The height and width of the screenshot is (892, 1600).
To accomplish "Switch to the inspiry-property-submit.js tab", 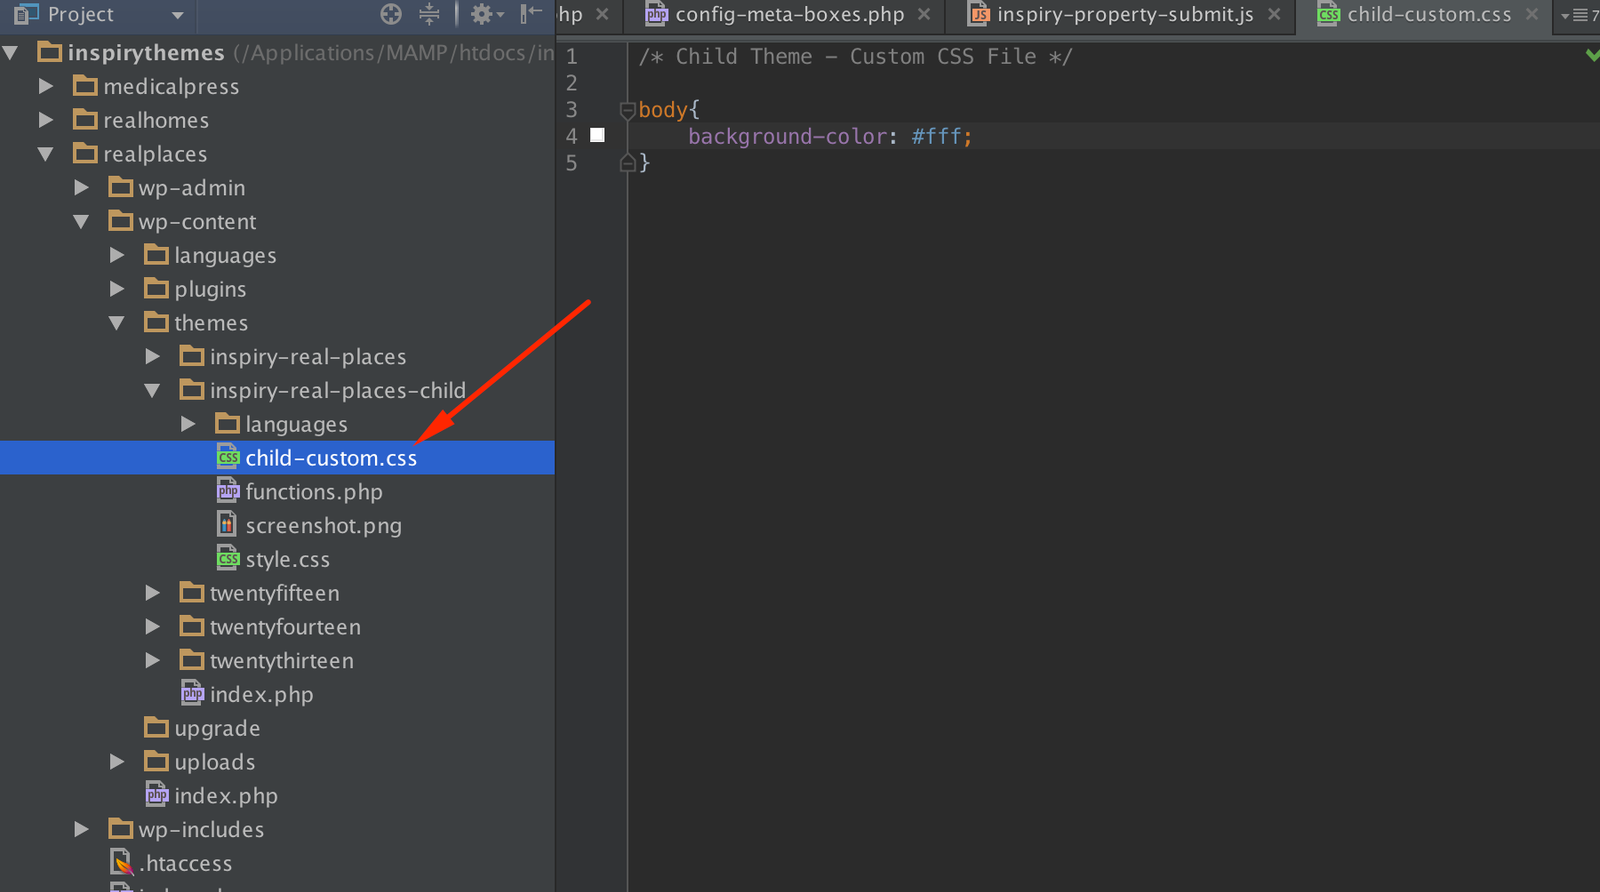I will [1125, 14].
